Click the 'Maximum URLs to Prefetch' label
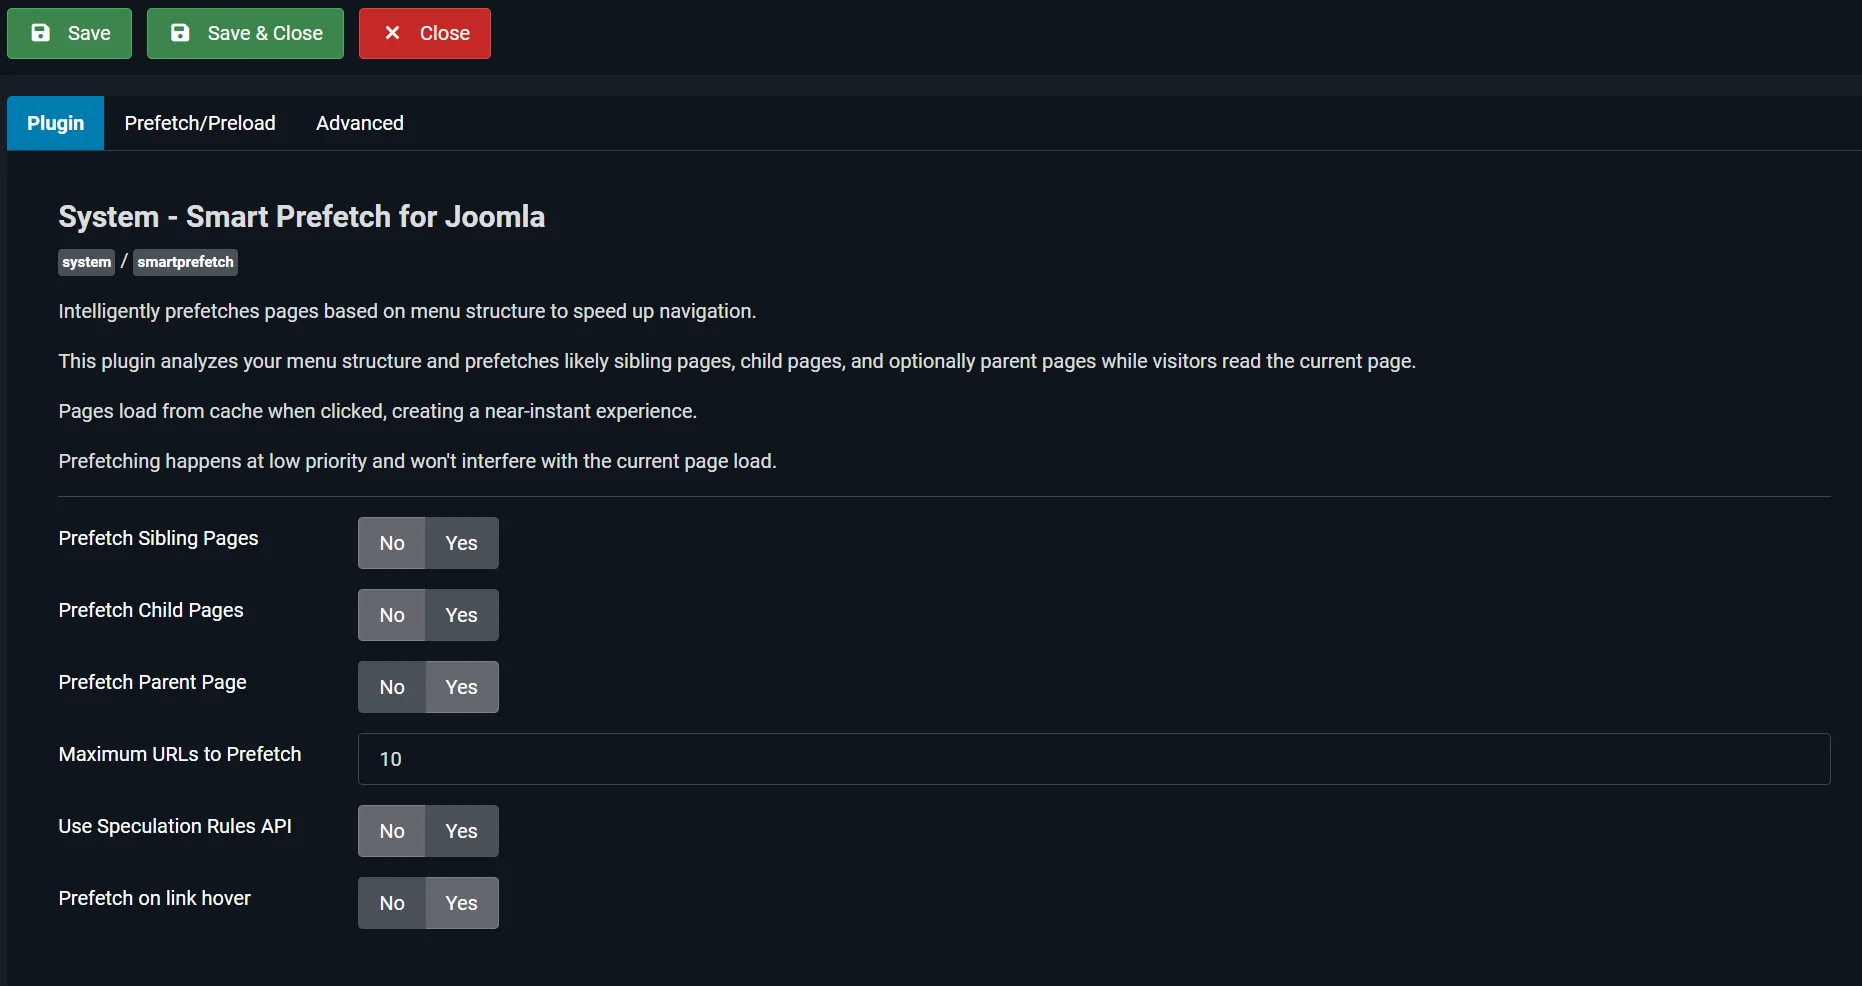 (180, 754)
